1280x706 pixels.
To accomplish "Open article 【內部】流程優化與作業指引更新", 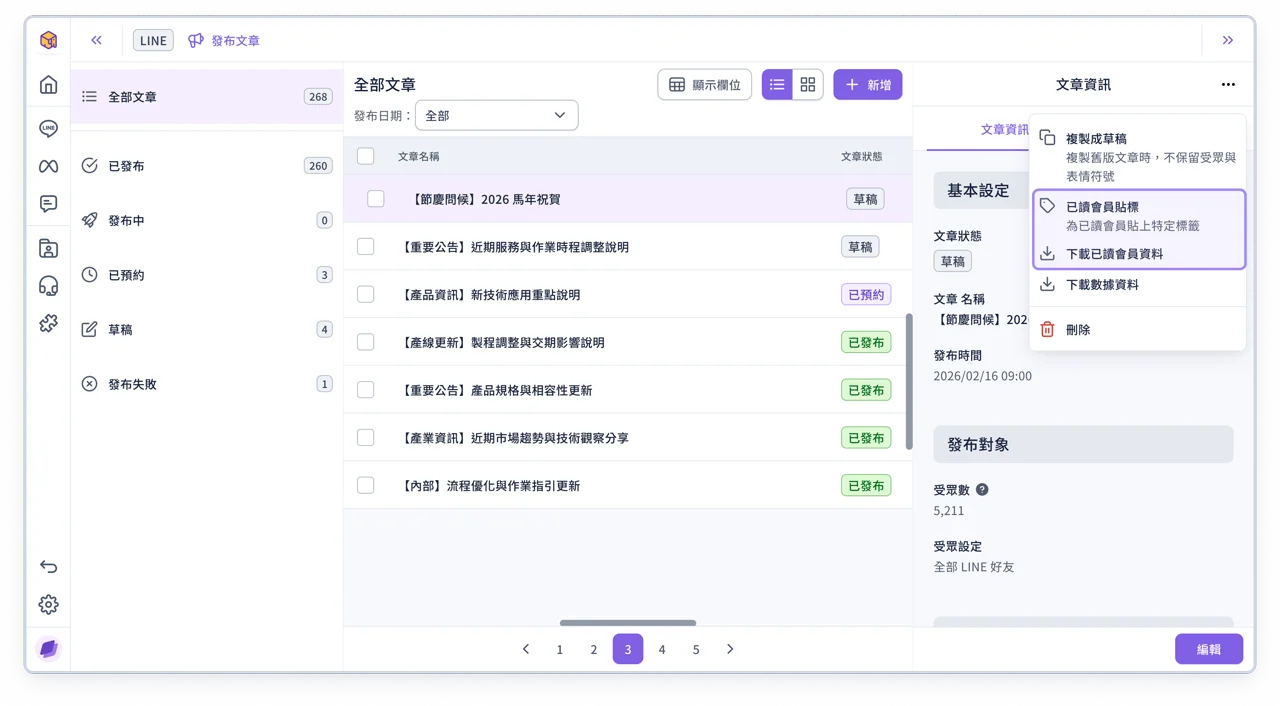I will coord(490,486).
